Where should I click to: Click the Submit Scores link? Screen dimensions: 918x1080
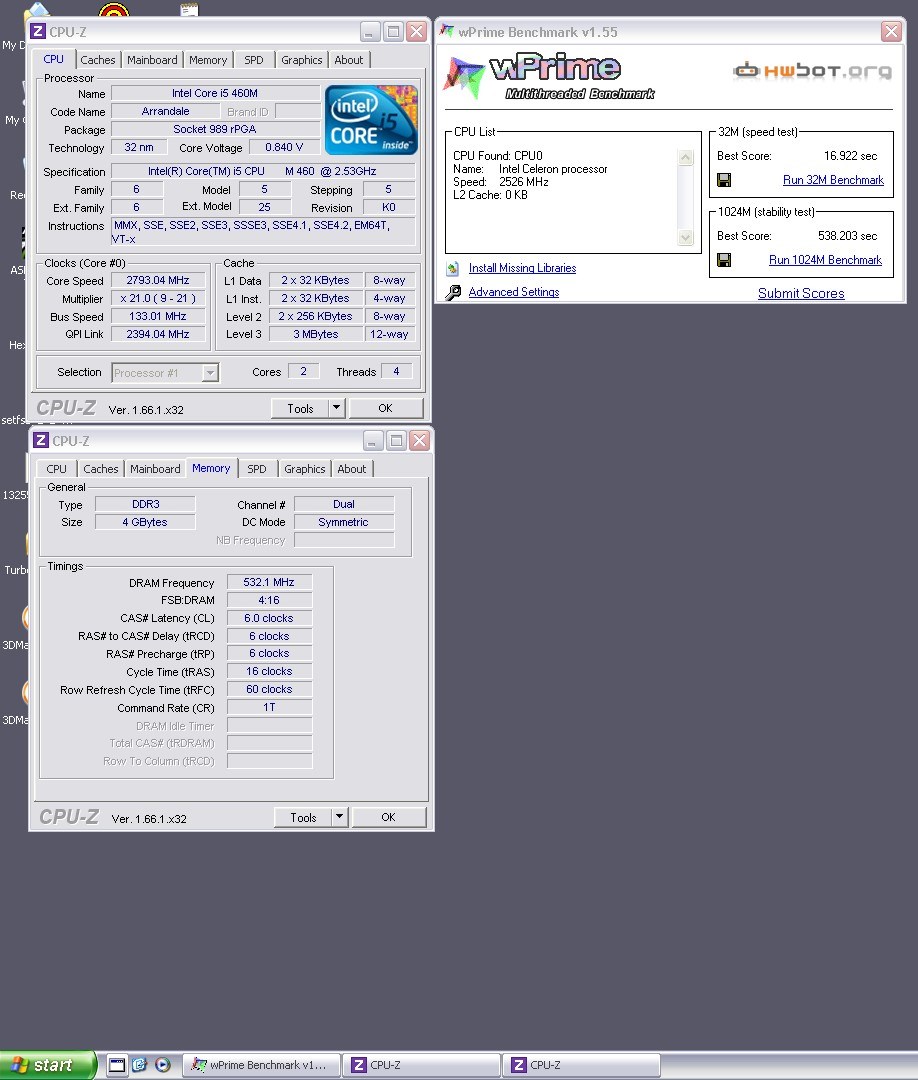click(x=801, y=293)
